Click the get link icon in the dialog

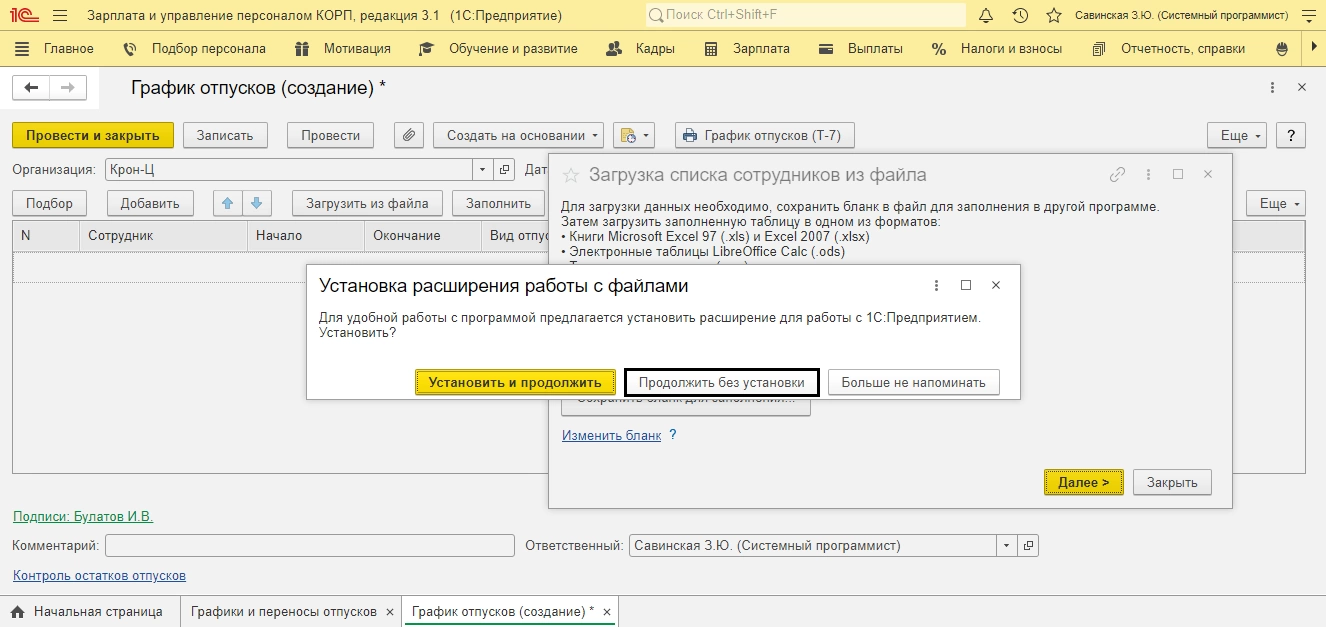[x=1118, y=175]
